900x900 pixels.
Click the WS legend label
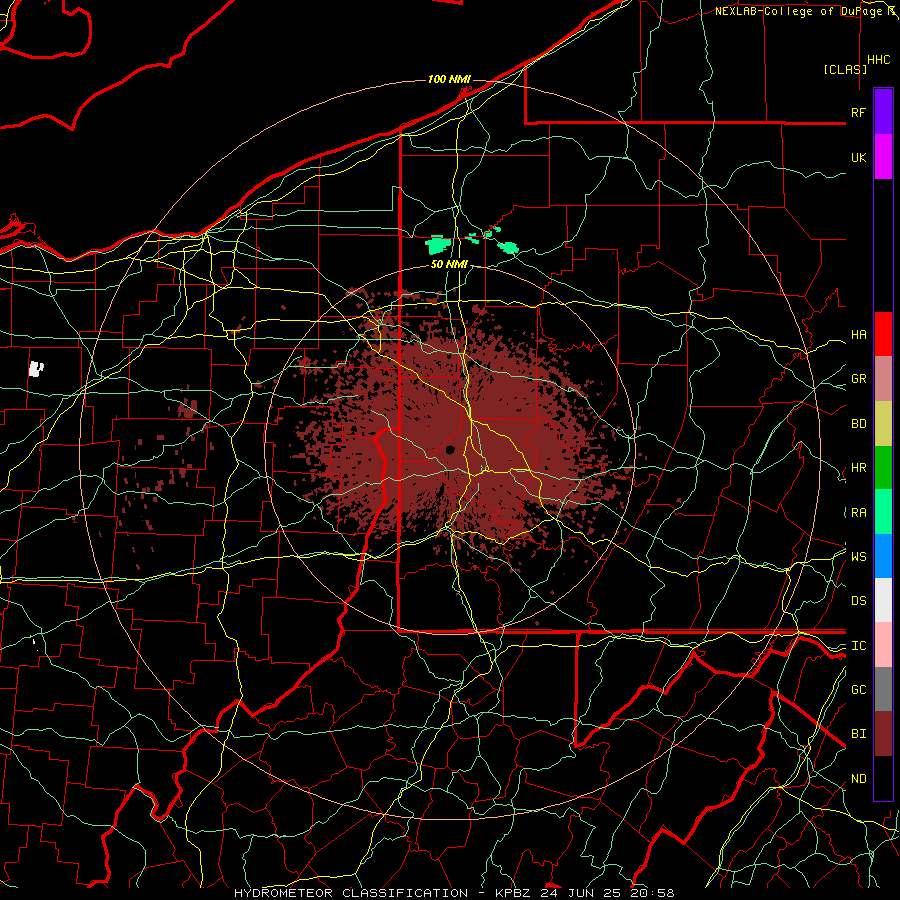[x=859, y=556]
